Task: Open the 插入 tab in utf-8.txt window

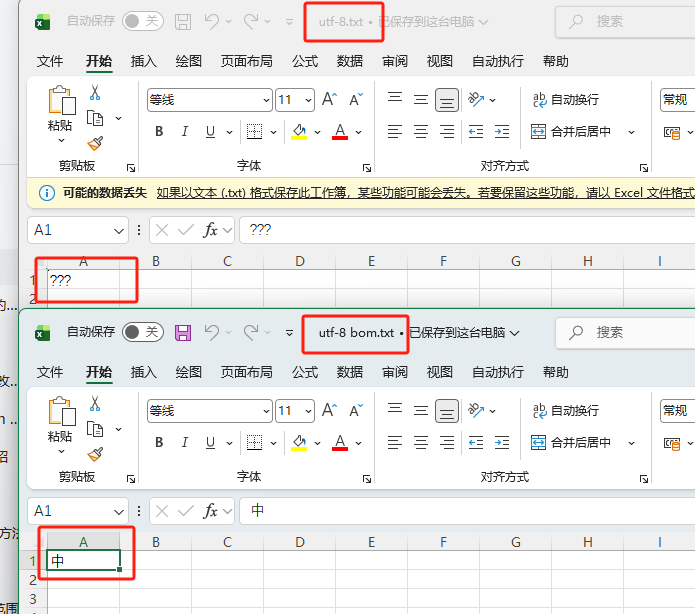Action: [x=144, y=61]
